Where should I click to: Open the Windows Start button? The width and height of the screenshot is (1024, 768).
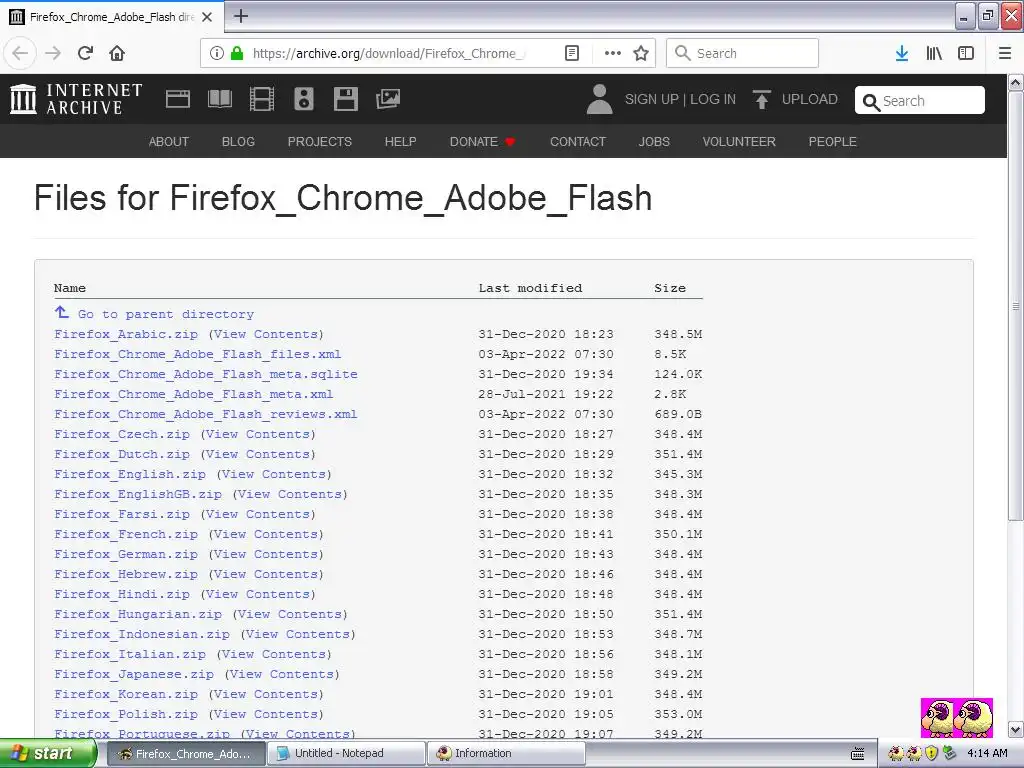click(x=48, y=754)
